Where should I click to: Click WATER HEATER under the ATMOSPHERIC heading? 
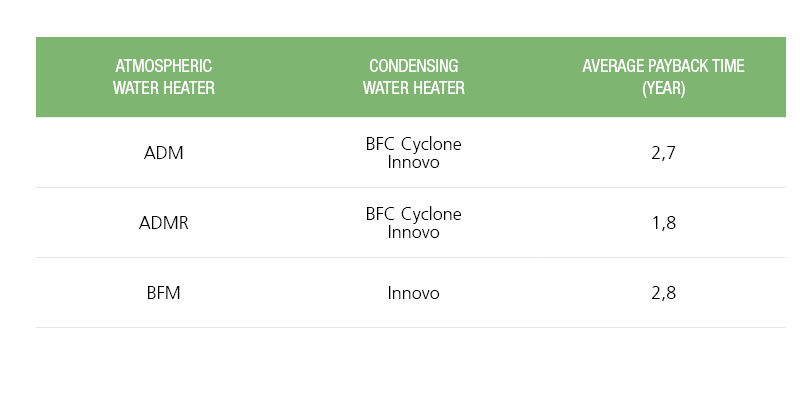tap(164, 87)
